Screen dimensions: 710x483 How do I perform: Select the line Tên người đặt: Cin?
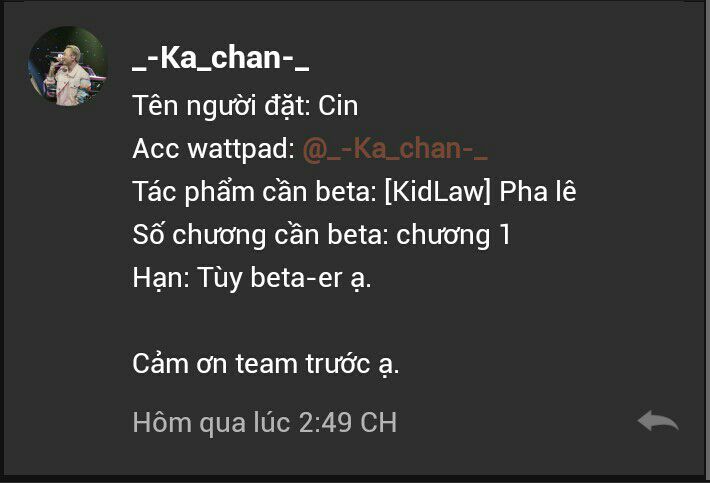[245, 106]
